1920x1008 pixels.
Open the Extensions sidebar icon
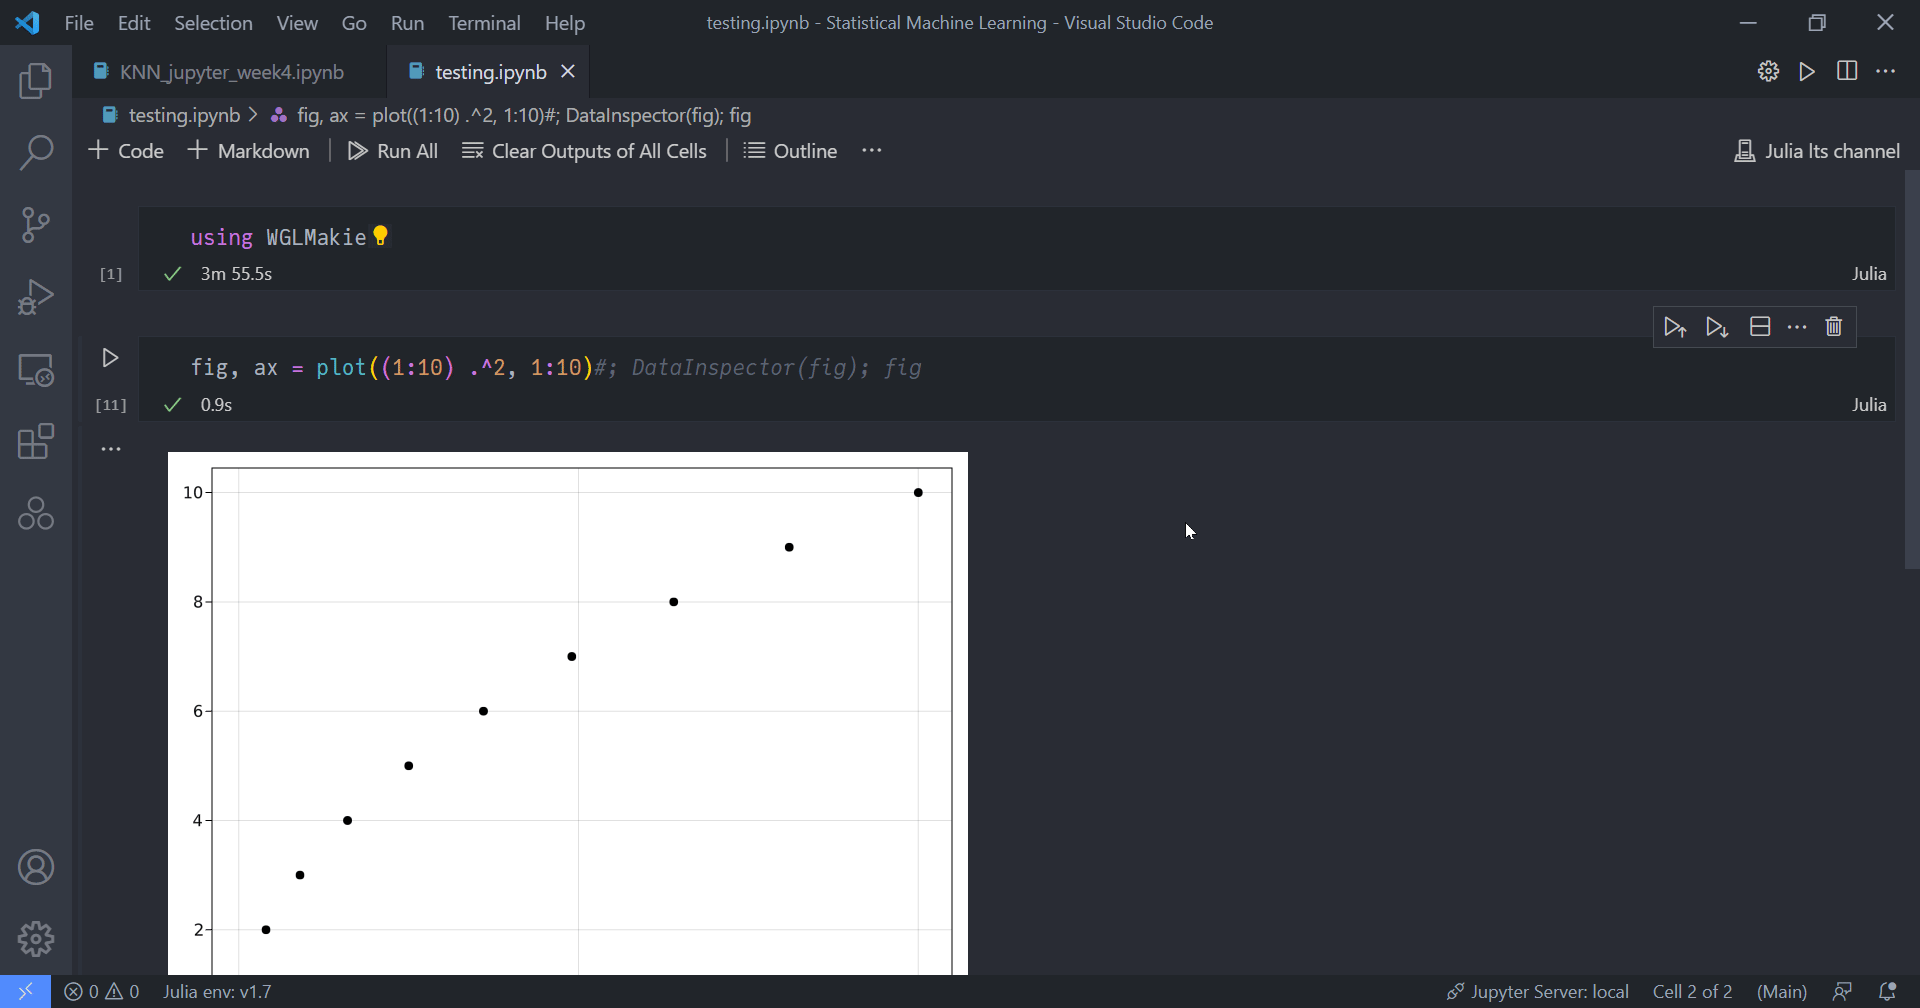coord(36,442)
